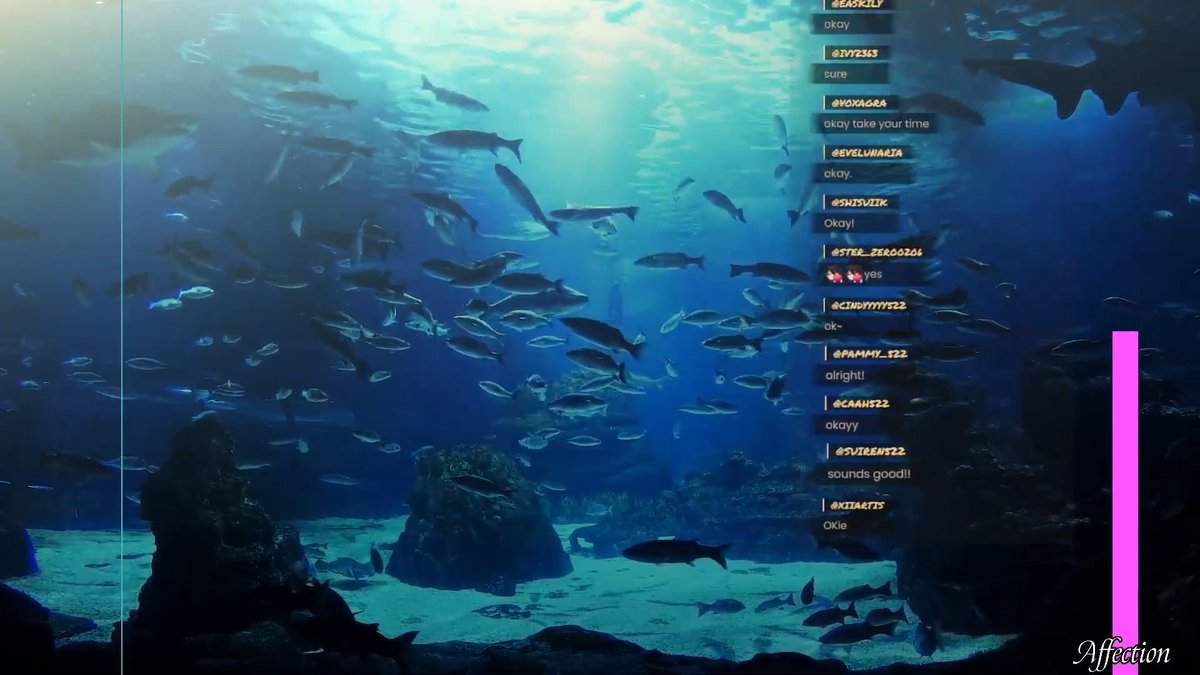Click the 'okayy' chat message
Image resolution: width=1200 pixels, height=675 pixels.
point(842,425)
